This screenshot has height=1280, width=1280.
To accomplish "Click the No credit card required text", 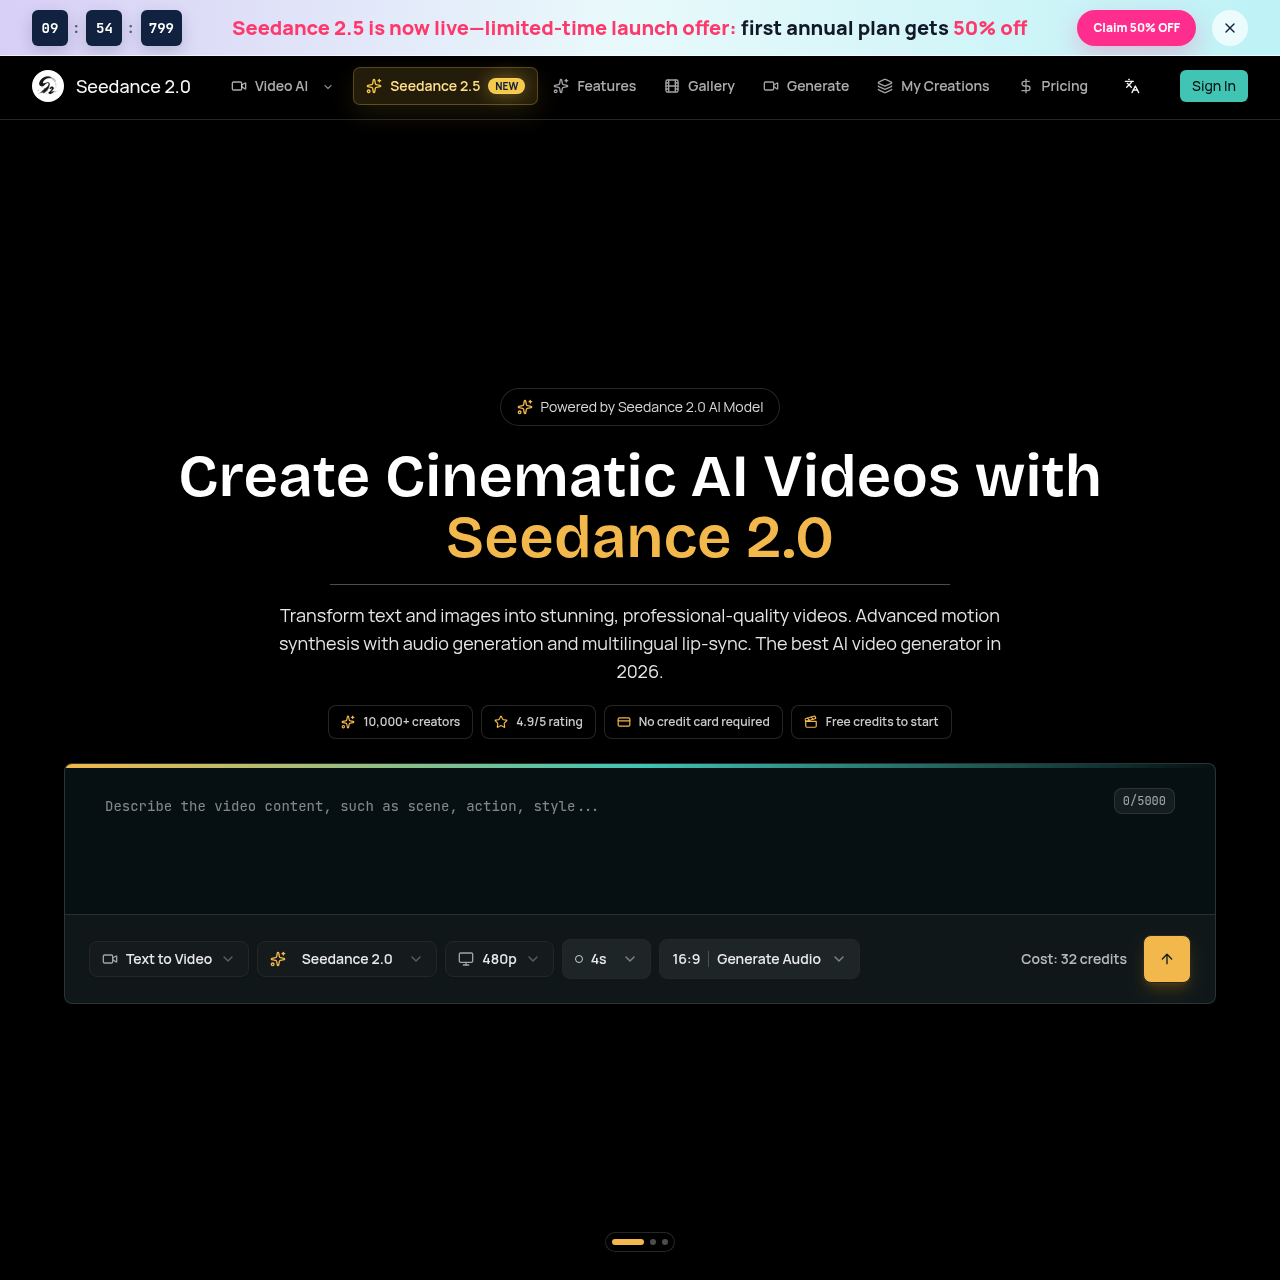I will tap(704, 722).
